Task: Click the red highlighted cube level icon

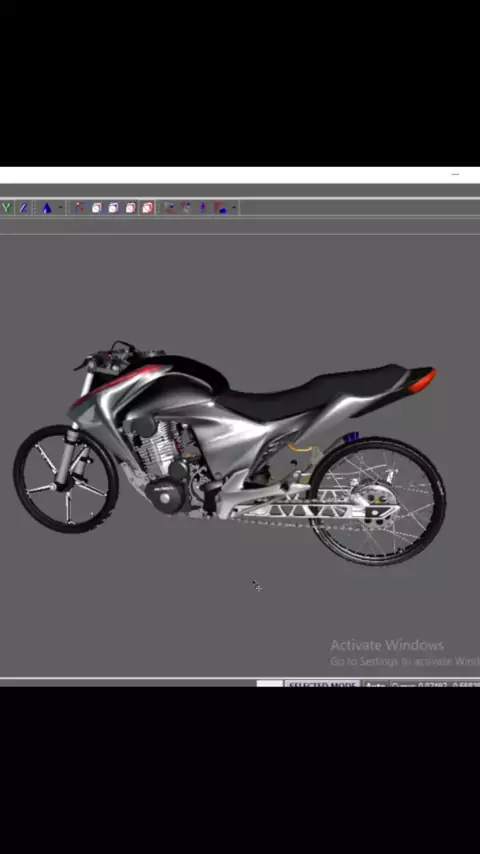Action: pos(148,208)
